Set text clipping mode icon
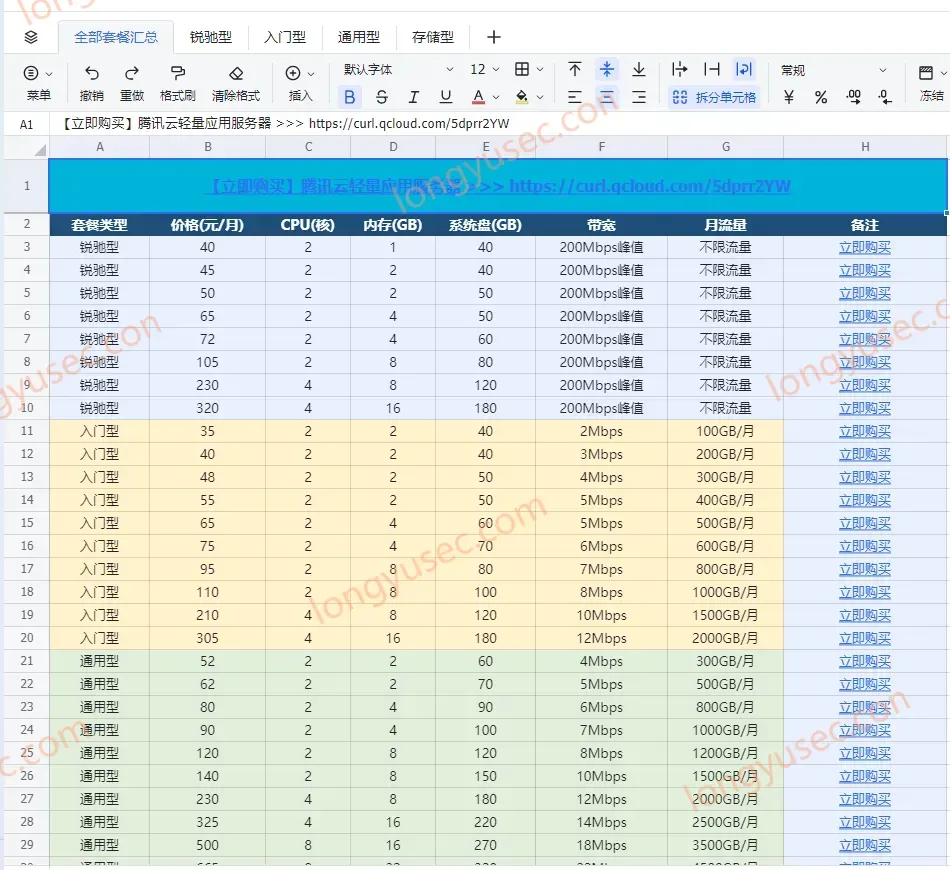 click(712, 69)
